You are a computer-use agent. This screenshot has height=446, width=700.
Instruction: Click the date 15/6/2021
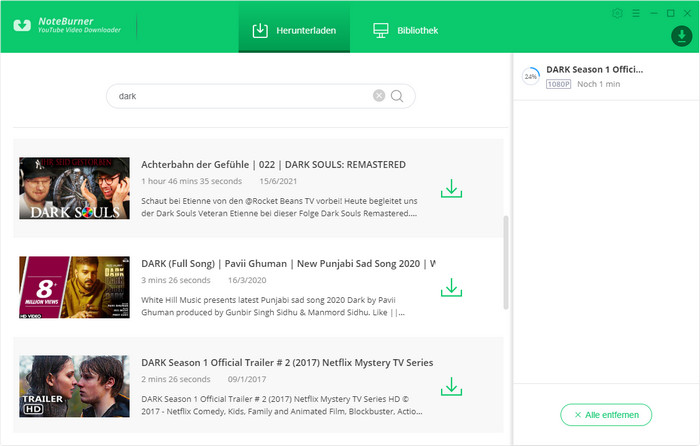coord(278,181)
